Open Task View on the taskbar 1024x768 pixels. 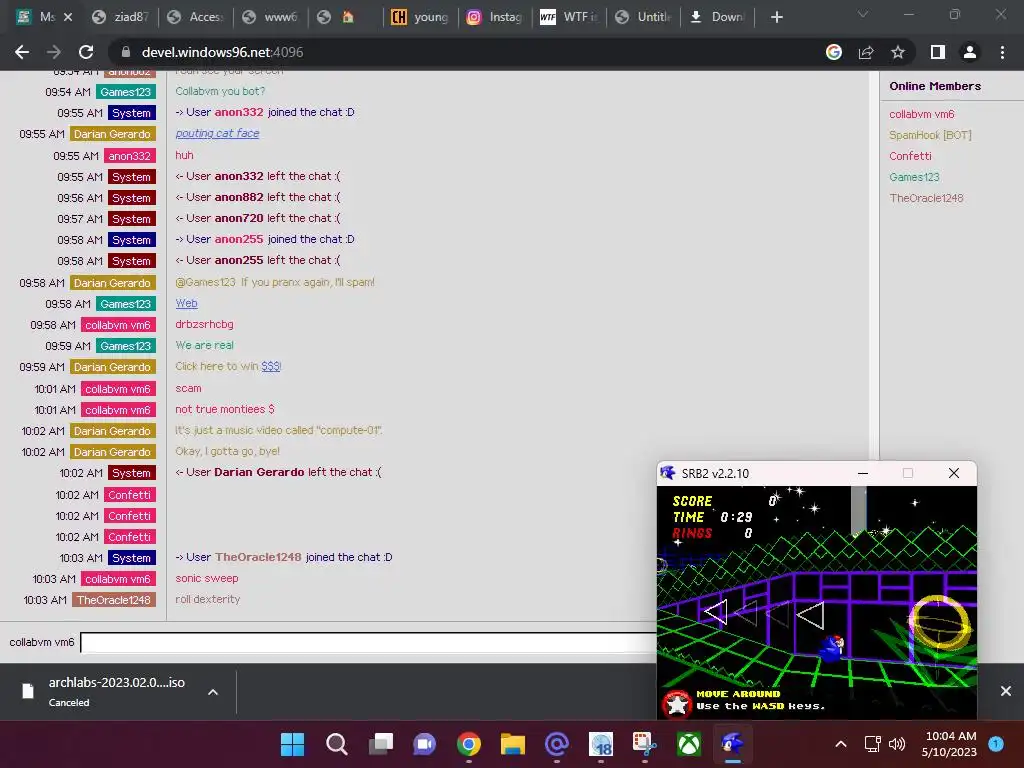coord(381,744)
